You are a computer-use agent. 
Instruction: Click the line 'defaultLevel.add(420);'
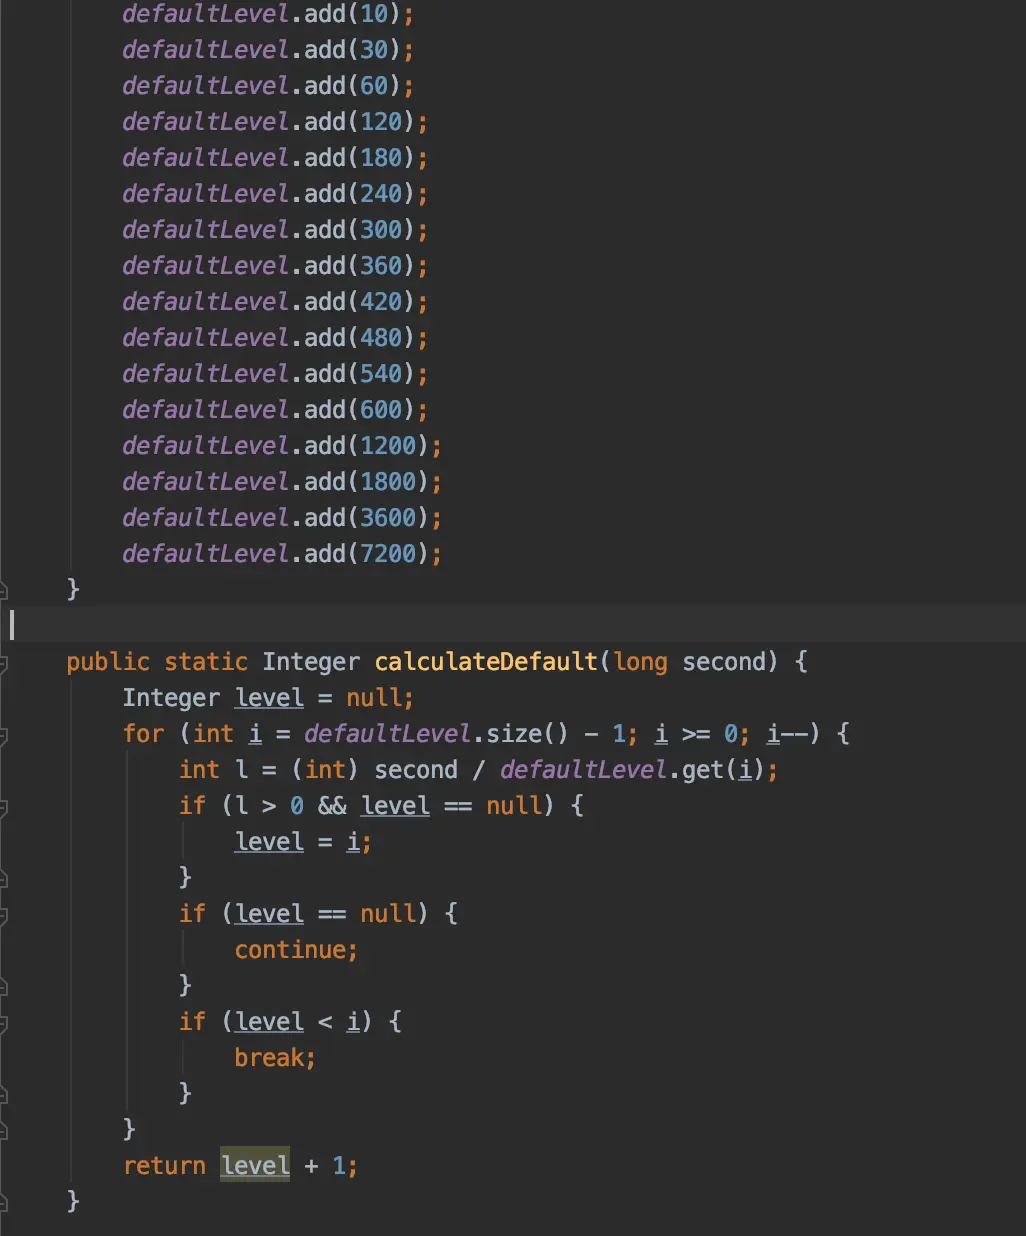pyautogui.click(x=275, y=302)
